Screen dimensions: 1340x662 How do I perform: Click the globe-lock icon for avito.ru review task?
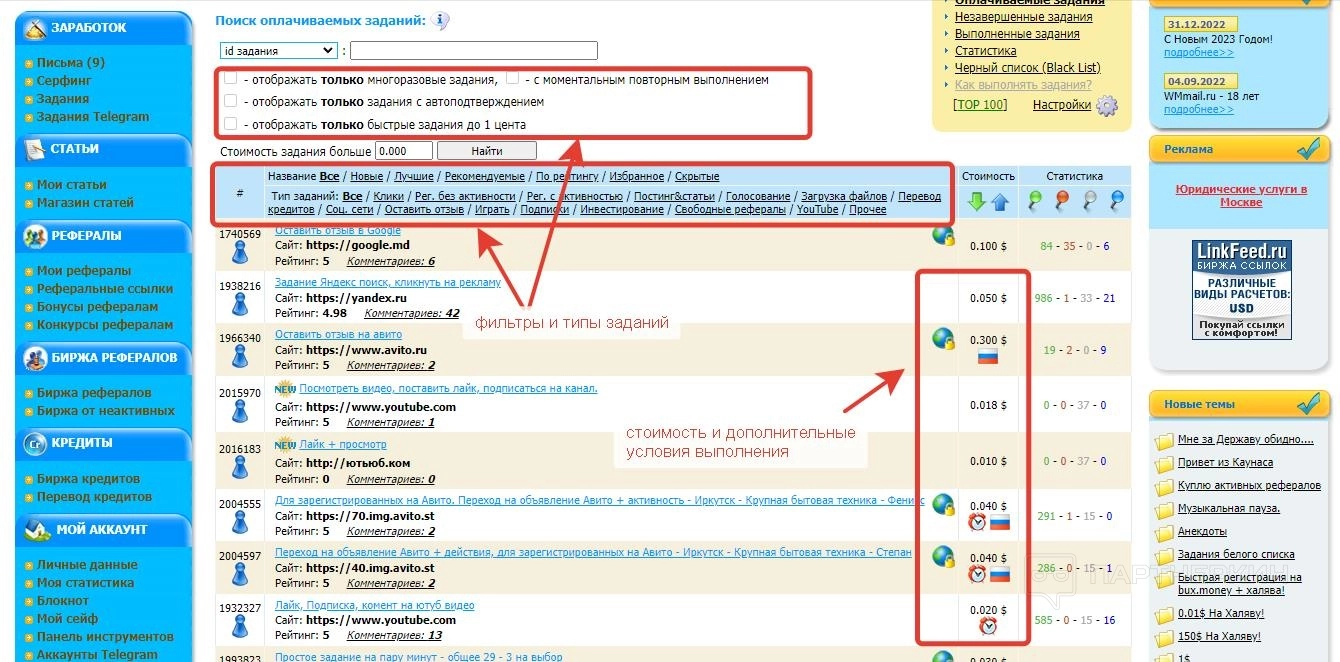[943, 338]
